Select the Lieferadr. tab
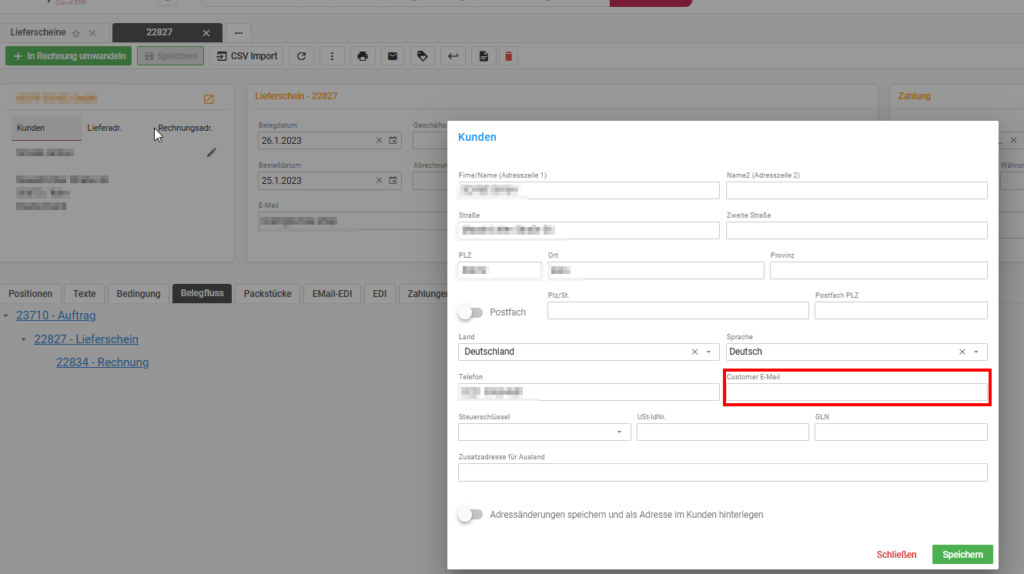Screen dimensions: 1024x574 click(x=104, y=128)
